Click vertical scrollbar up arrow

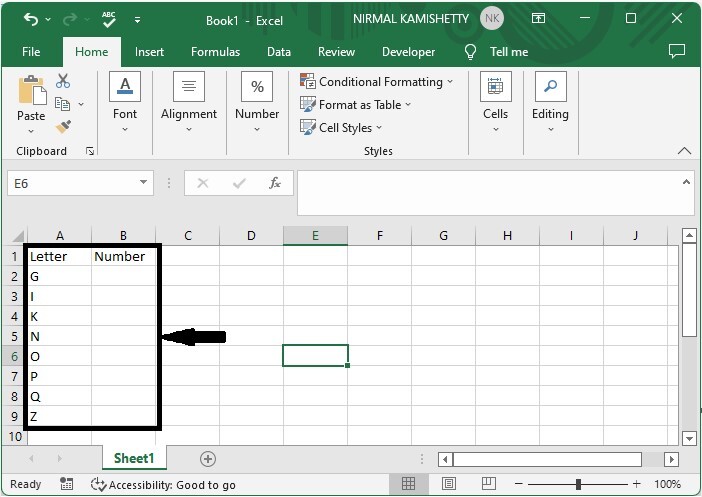point(689,236)
